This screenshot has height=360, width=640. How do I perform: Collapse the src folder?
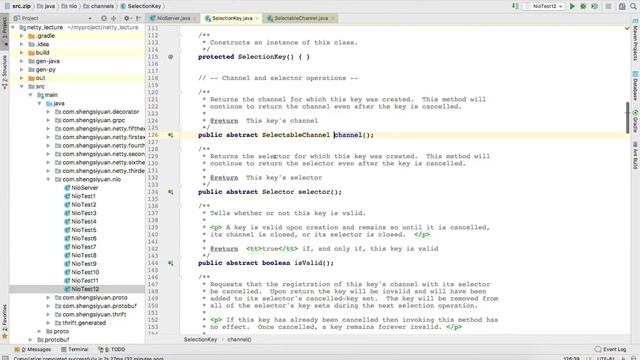click(x=22, y=87)
